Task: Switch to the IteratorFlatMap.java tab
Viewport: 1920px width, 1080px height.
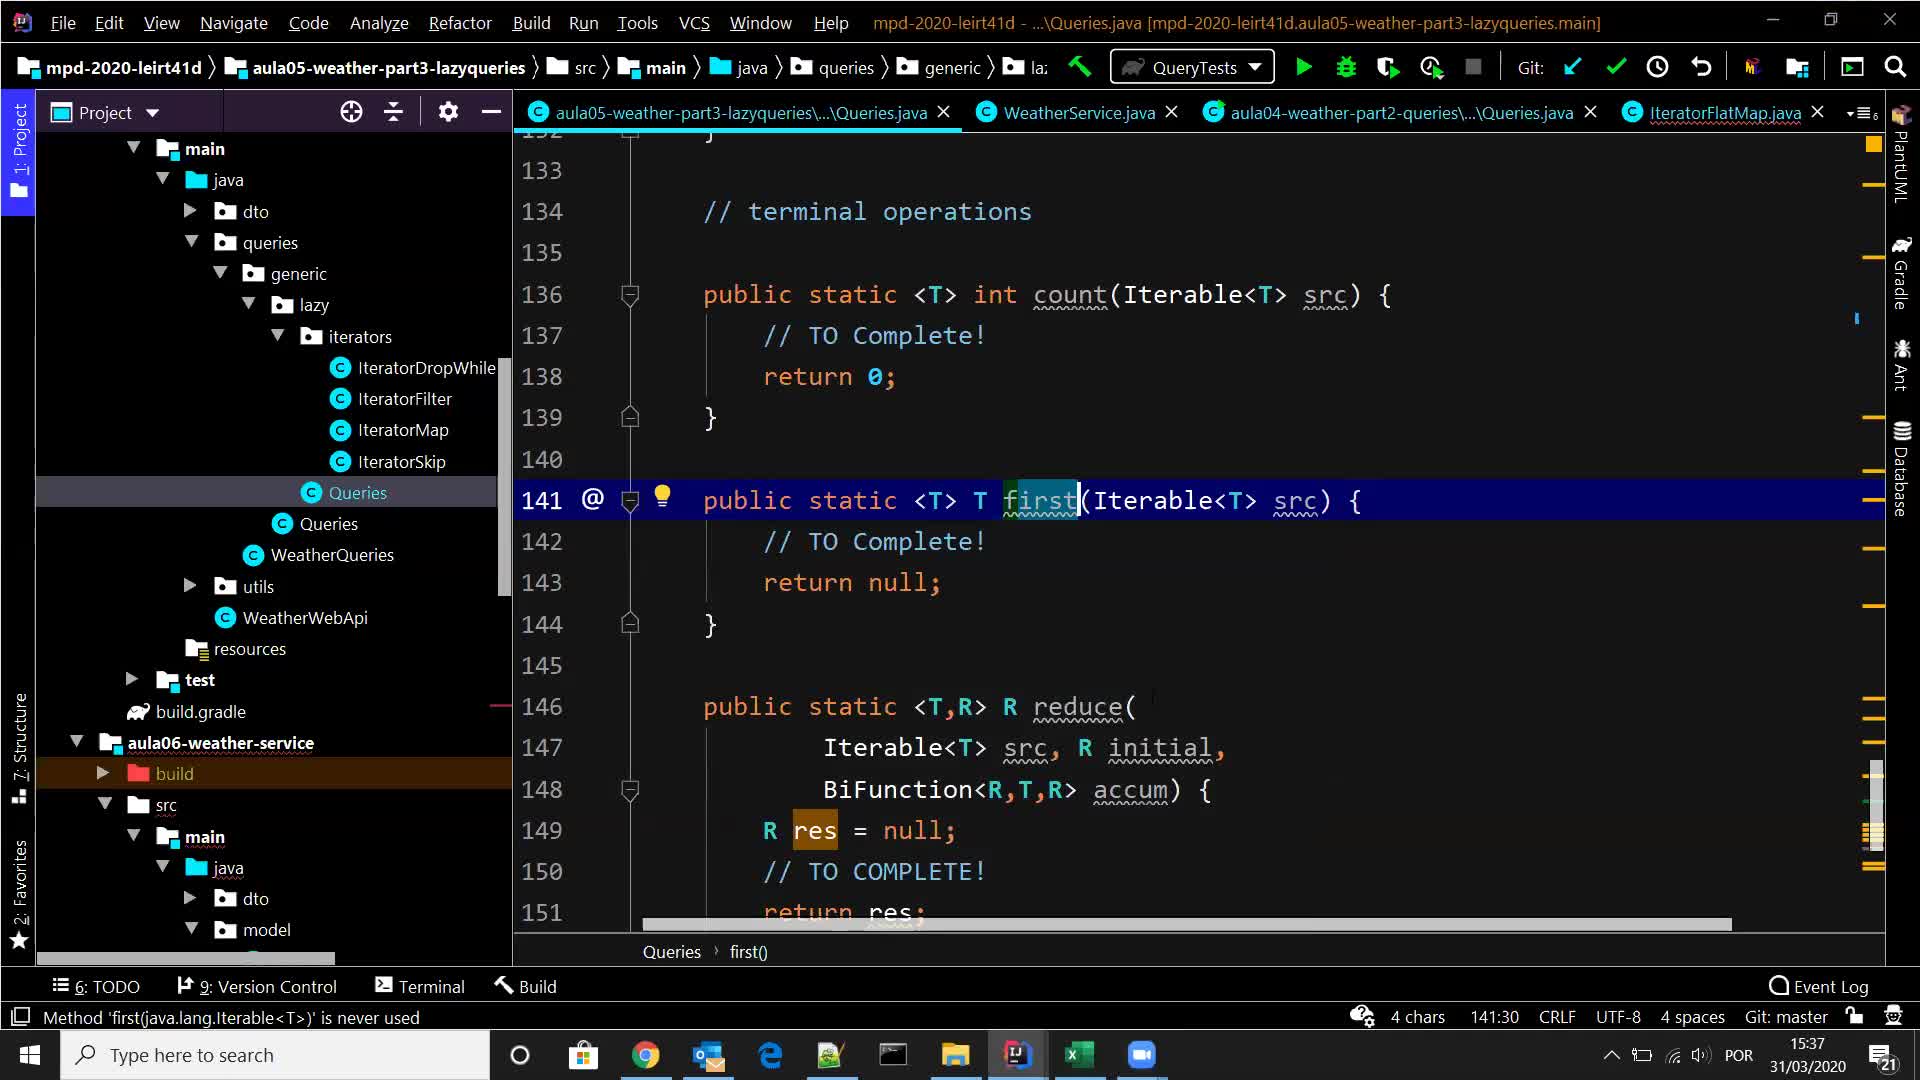Action: click(1725, 113)
